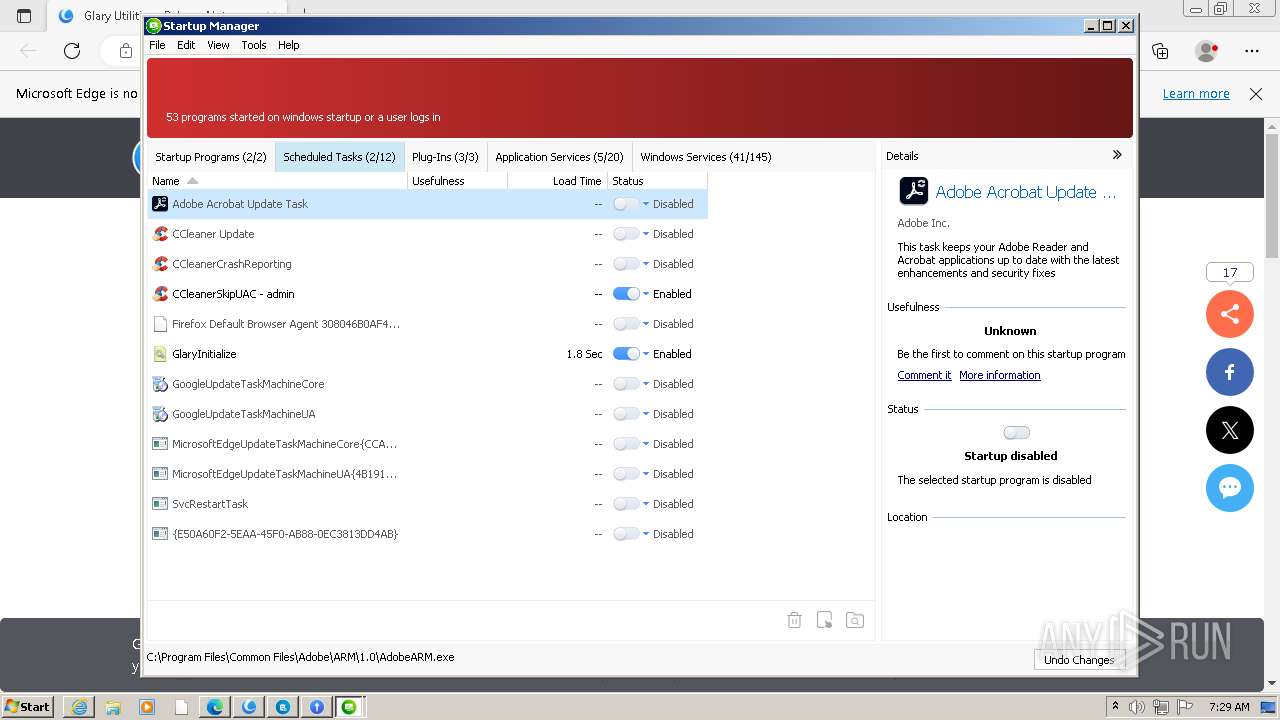Click the Undo Changes button

(1079, 660)
